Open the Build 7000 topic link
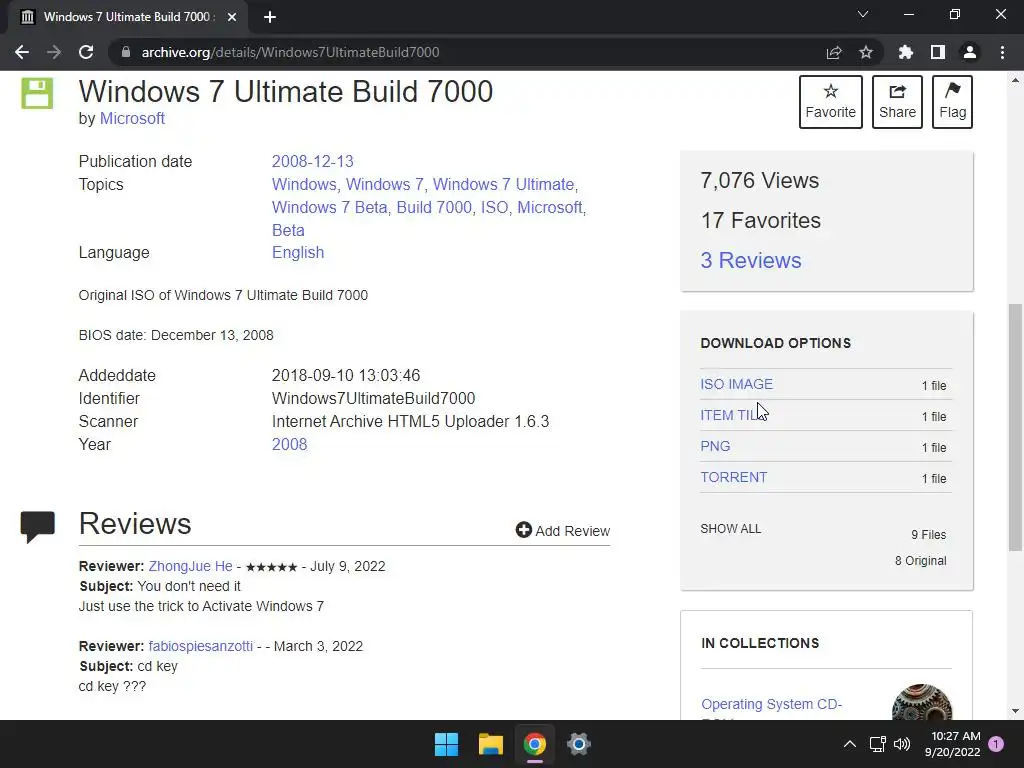 [x=434, y=207]
